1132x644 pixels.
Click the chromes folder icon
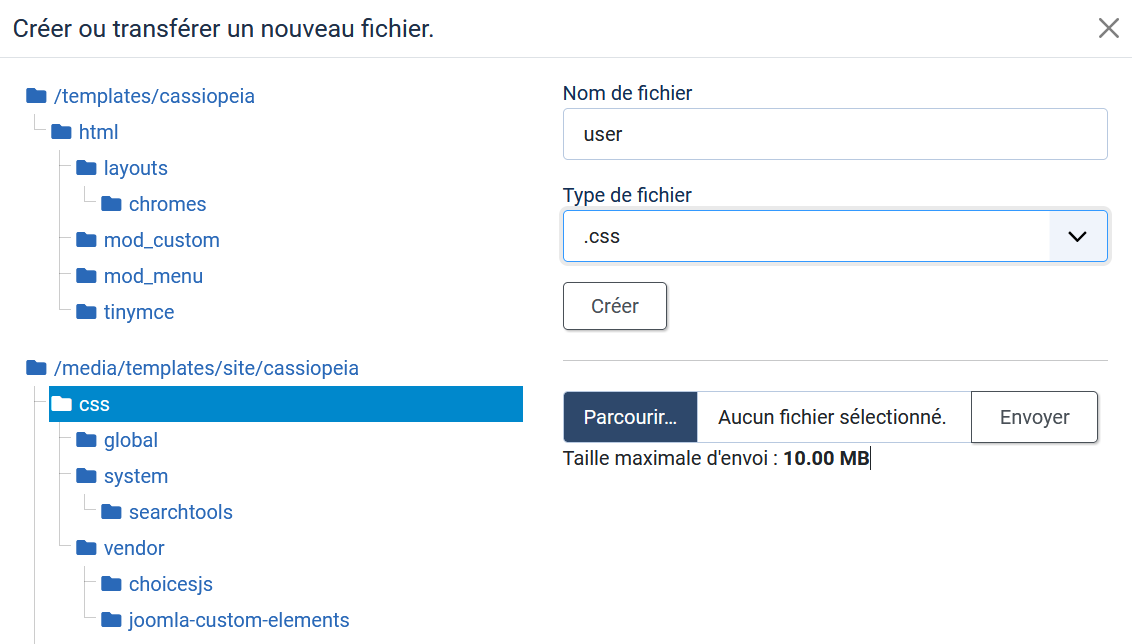point(111,204)
